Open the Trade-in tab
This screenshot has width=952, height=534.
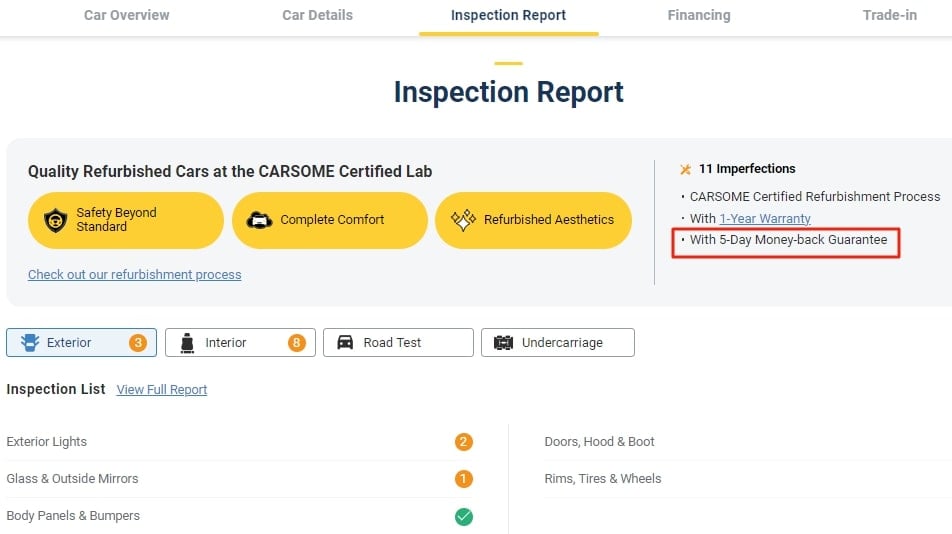tap(889, 15)
